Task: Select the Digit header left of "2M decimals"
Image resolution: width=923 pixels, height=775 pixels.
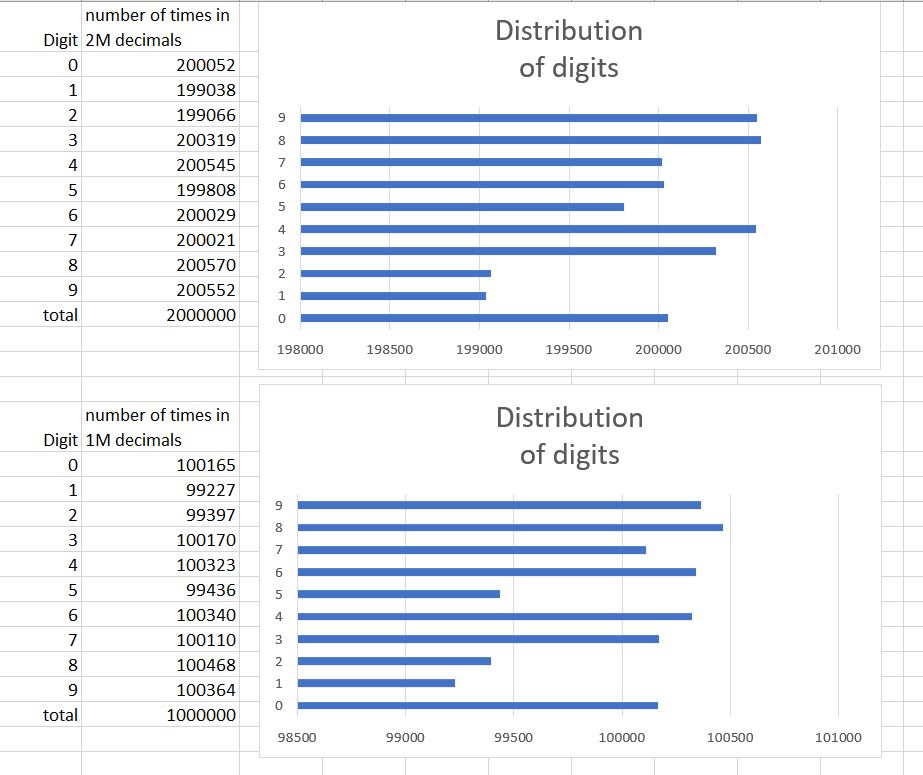Action: point(41,27)
